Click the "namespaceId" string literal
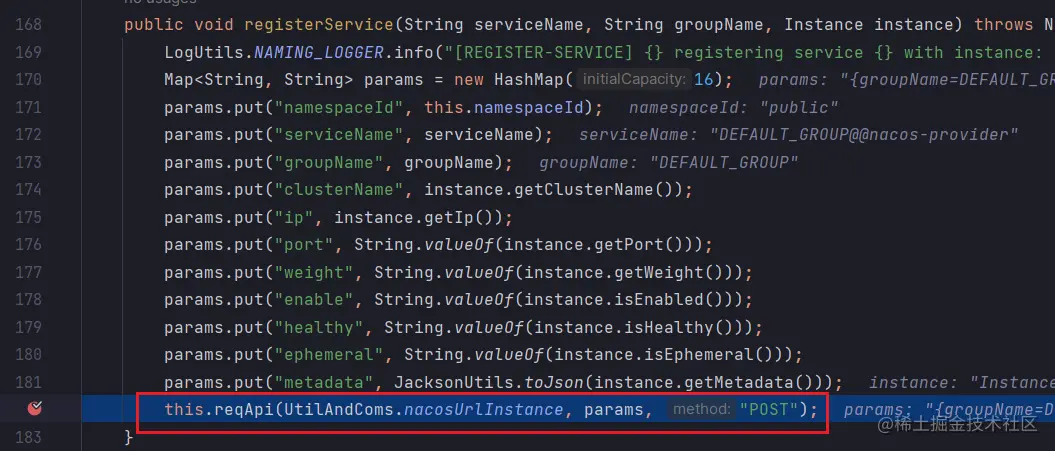The height and width of the screenshot is (451, 1055). 340,108
